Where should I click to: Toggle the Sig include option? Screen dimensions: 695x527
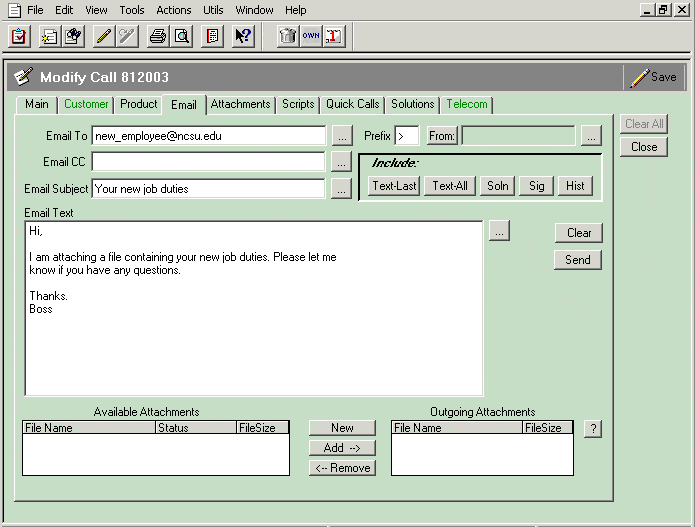pos(537,186)
